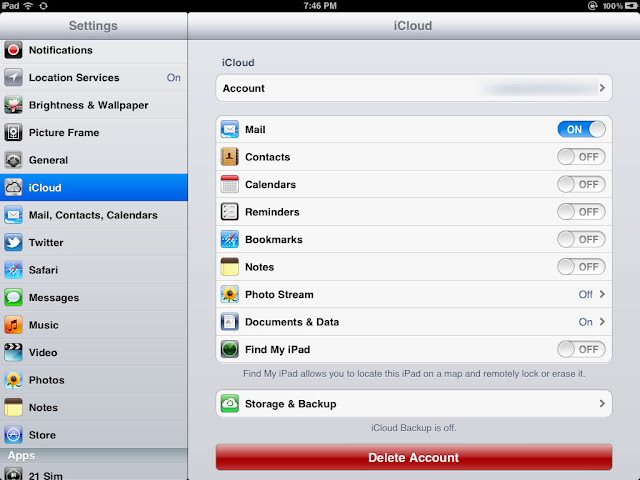The height and width of the screenshot is (480, 640).
Task: Tap the Location Services arrow icon
Action: pyautogui.click(x=13, y=78)
